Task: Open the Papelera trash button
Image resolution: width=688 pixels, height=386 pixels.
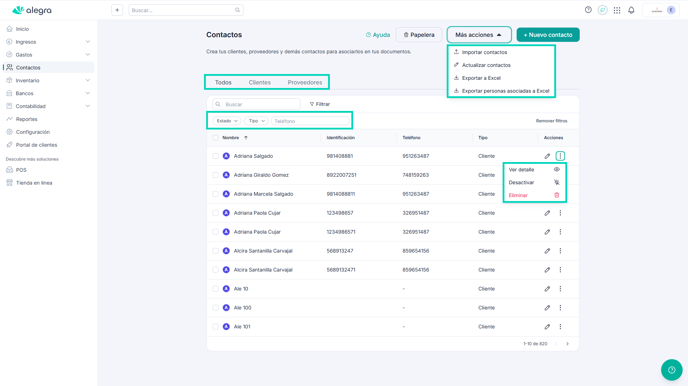Action: coord(419,35)
